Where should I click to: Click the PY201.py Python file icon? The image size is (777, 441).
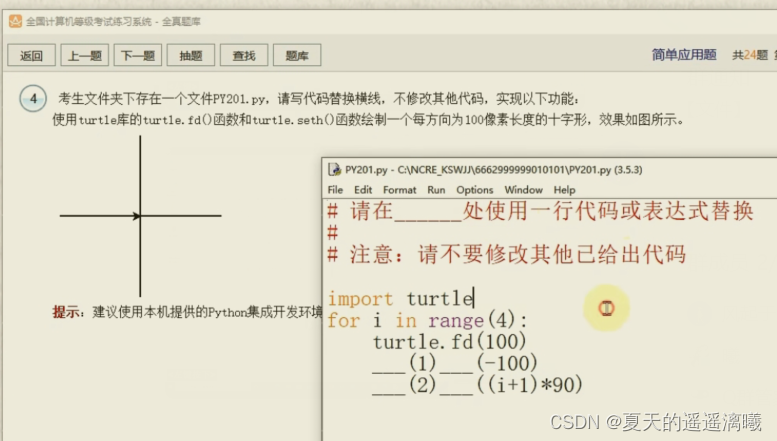coord(334,169)
